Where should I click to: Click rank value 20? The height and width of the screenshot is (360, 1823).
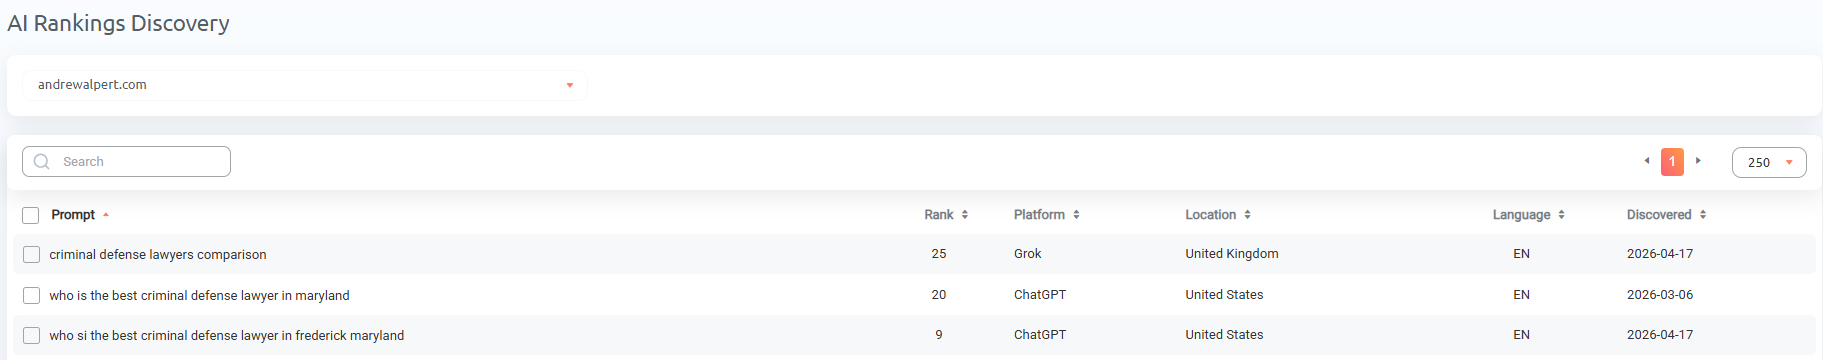tap(939, 295)
